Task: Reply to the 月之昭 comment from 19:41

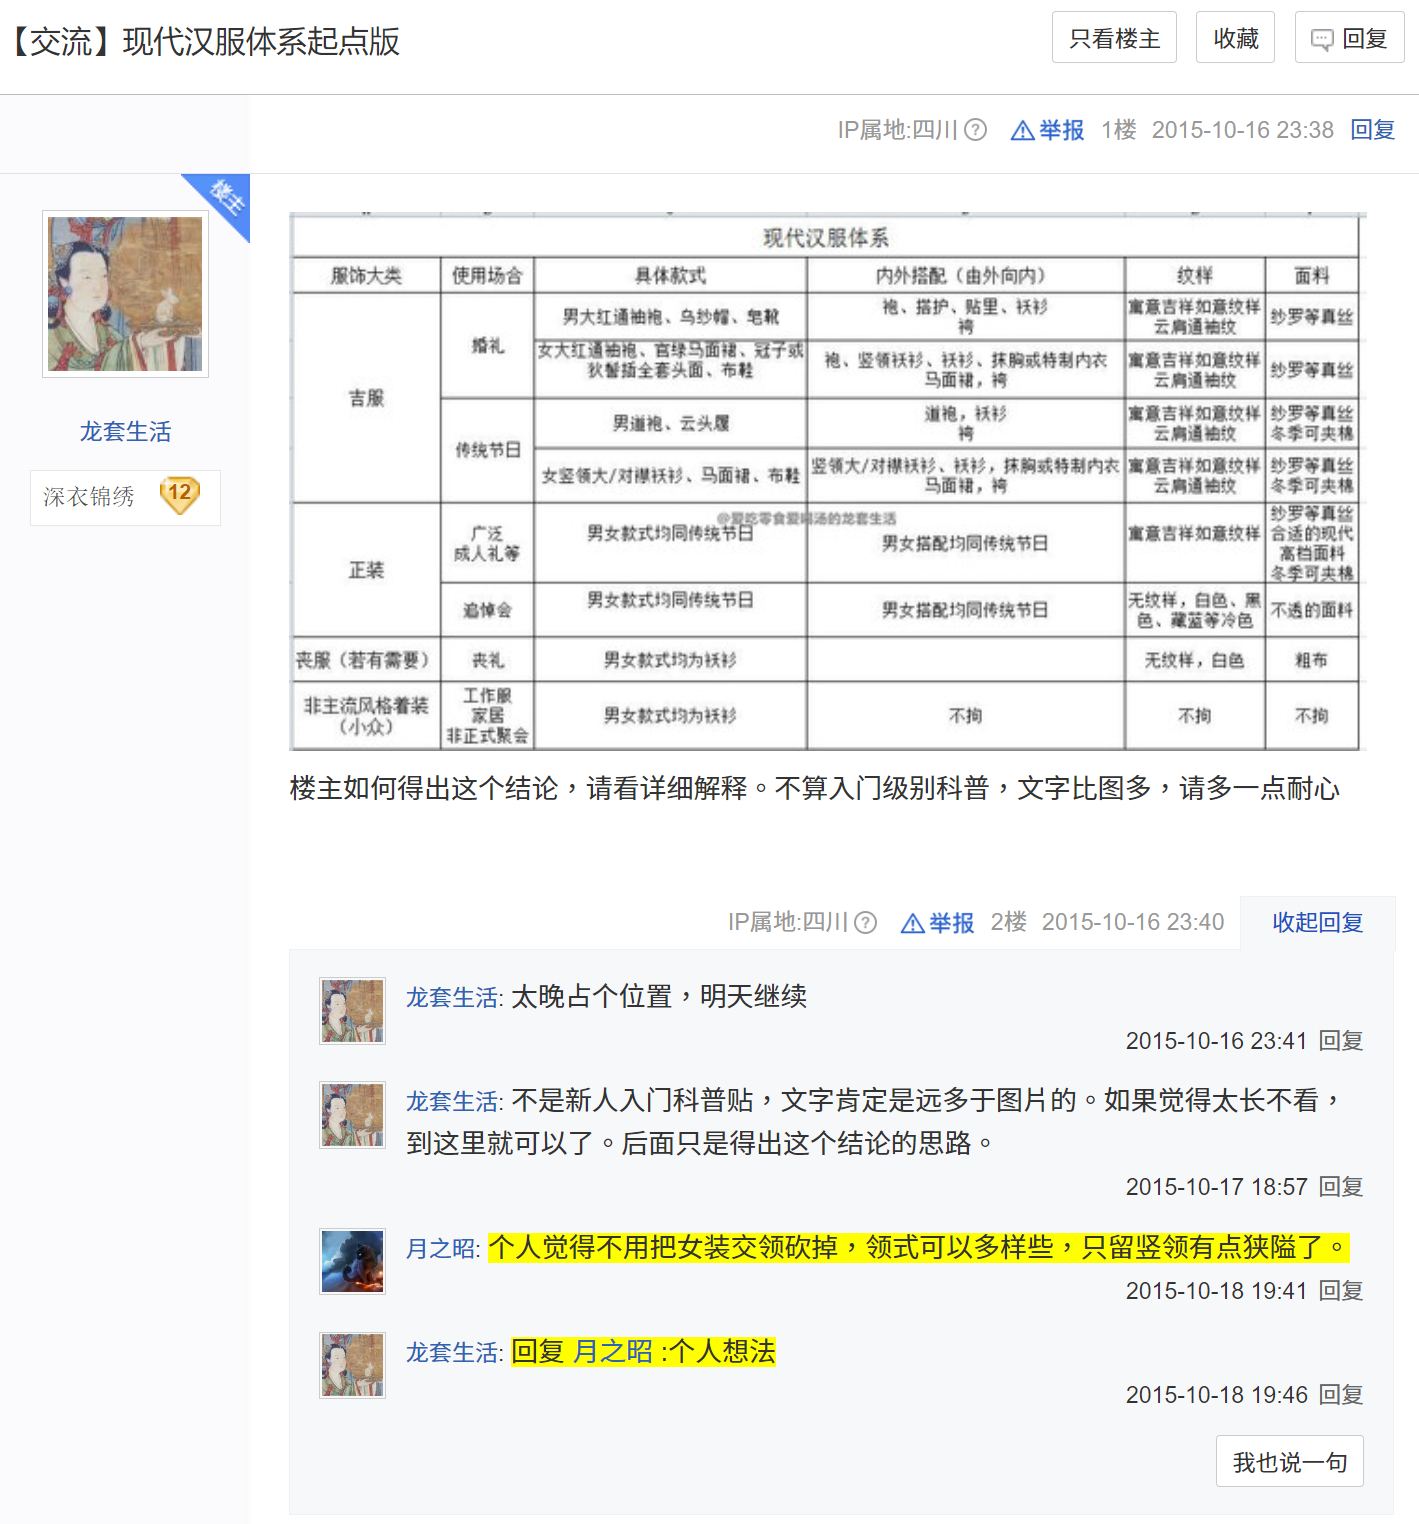Action: point(1341,1291)
